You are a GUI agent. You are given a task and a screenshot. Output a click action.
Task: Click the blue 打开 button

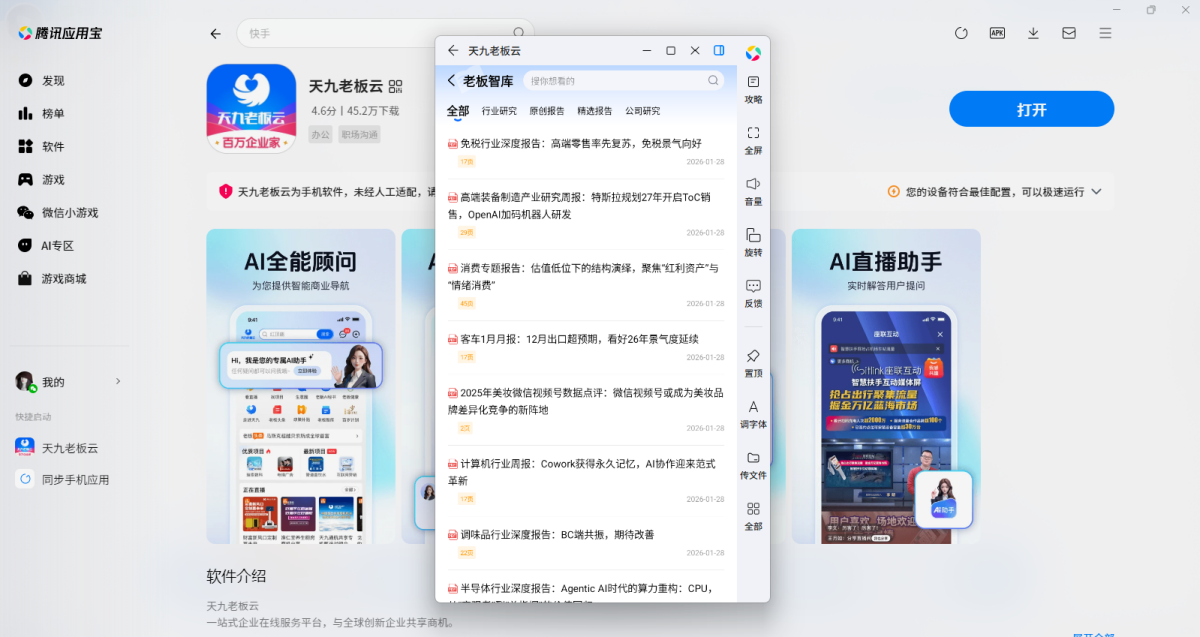1031,109
